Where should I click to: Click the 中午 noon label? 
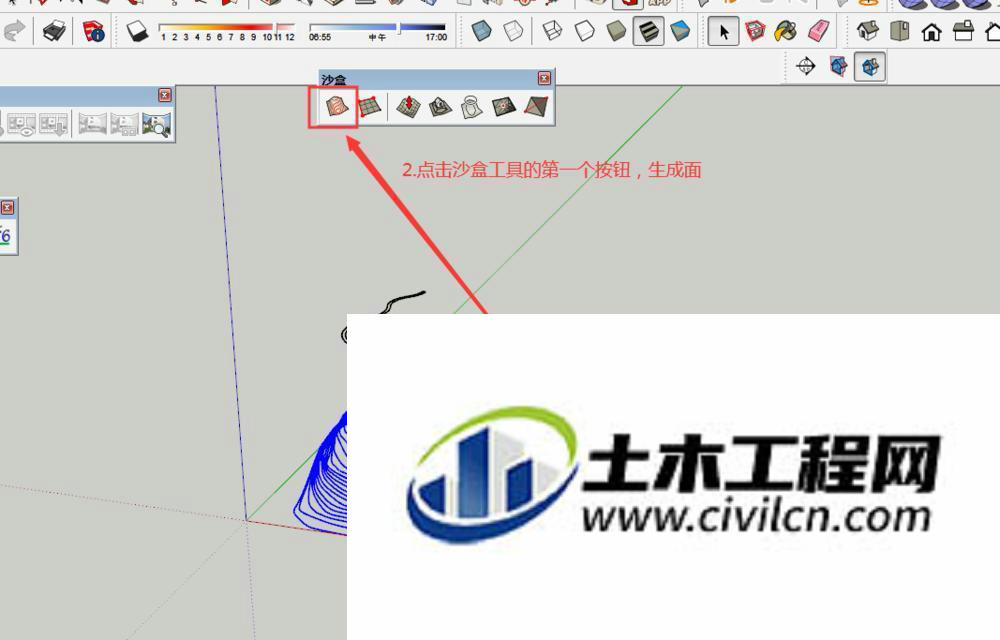point(378,38)
